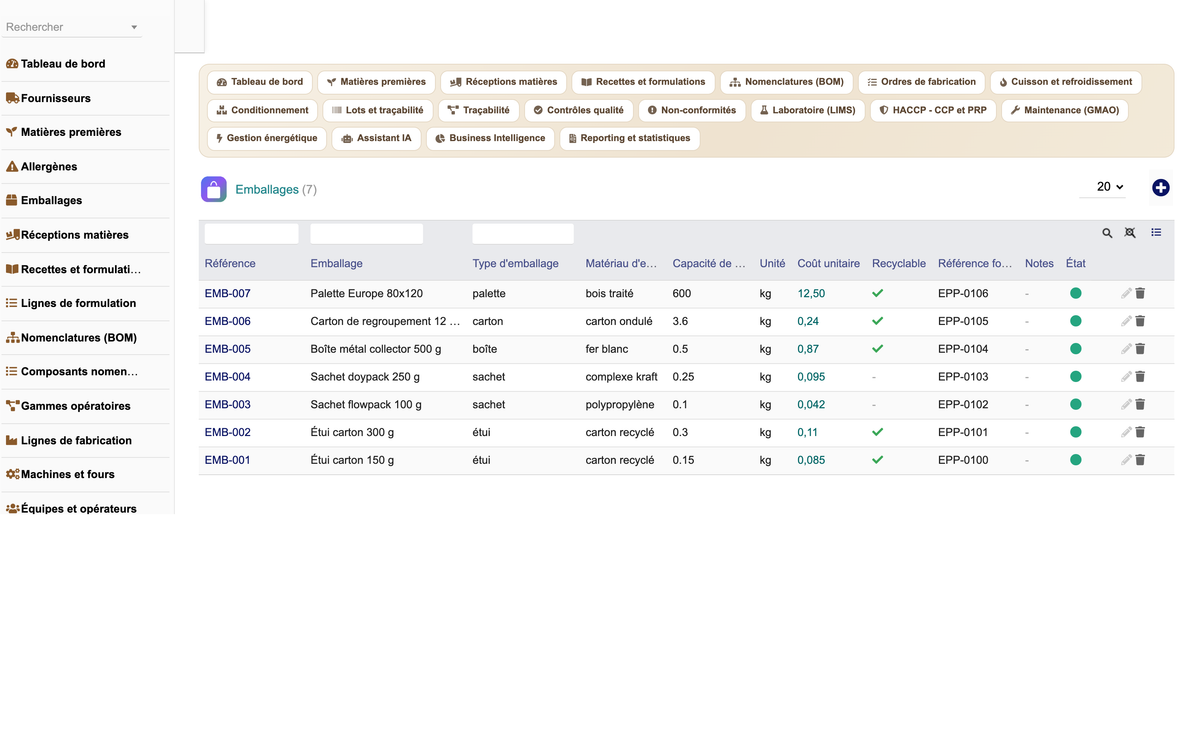The image size is (1200, 743).
Task: Click the Non-conformités button
Action: click(691, 110)
